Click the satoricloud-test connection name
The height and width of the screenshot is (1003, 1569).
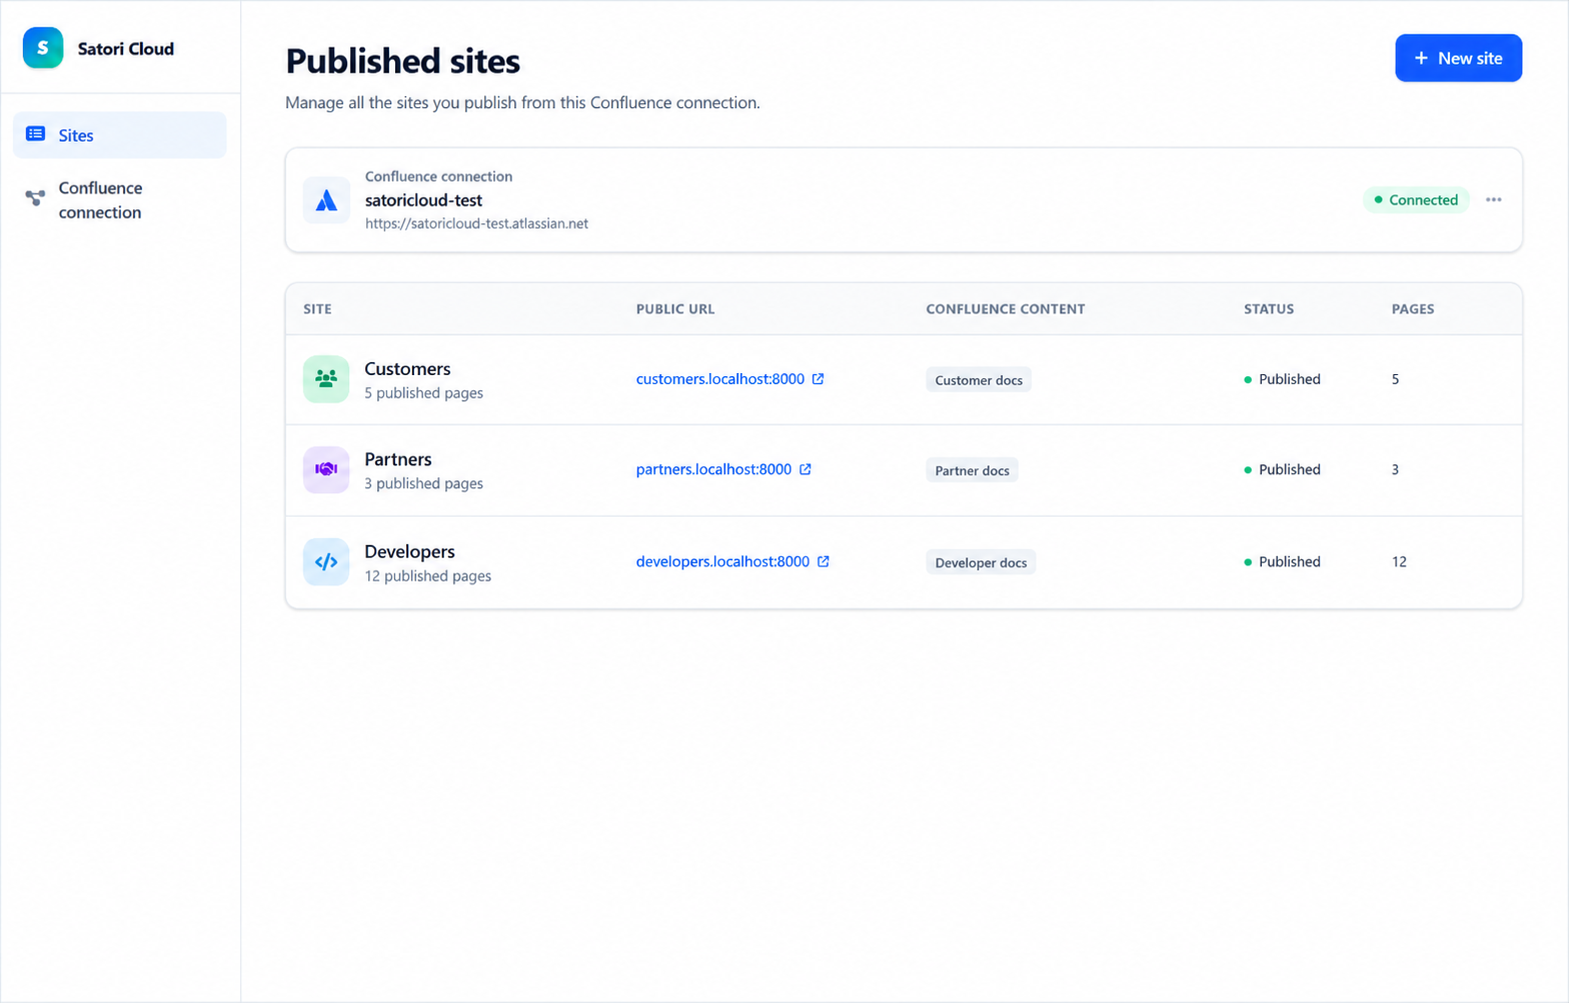(423, 200)
